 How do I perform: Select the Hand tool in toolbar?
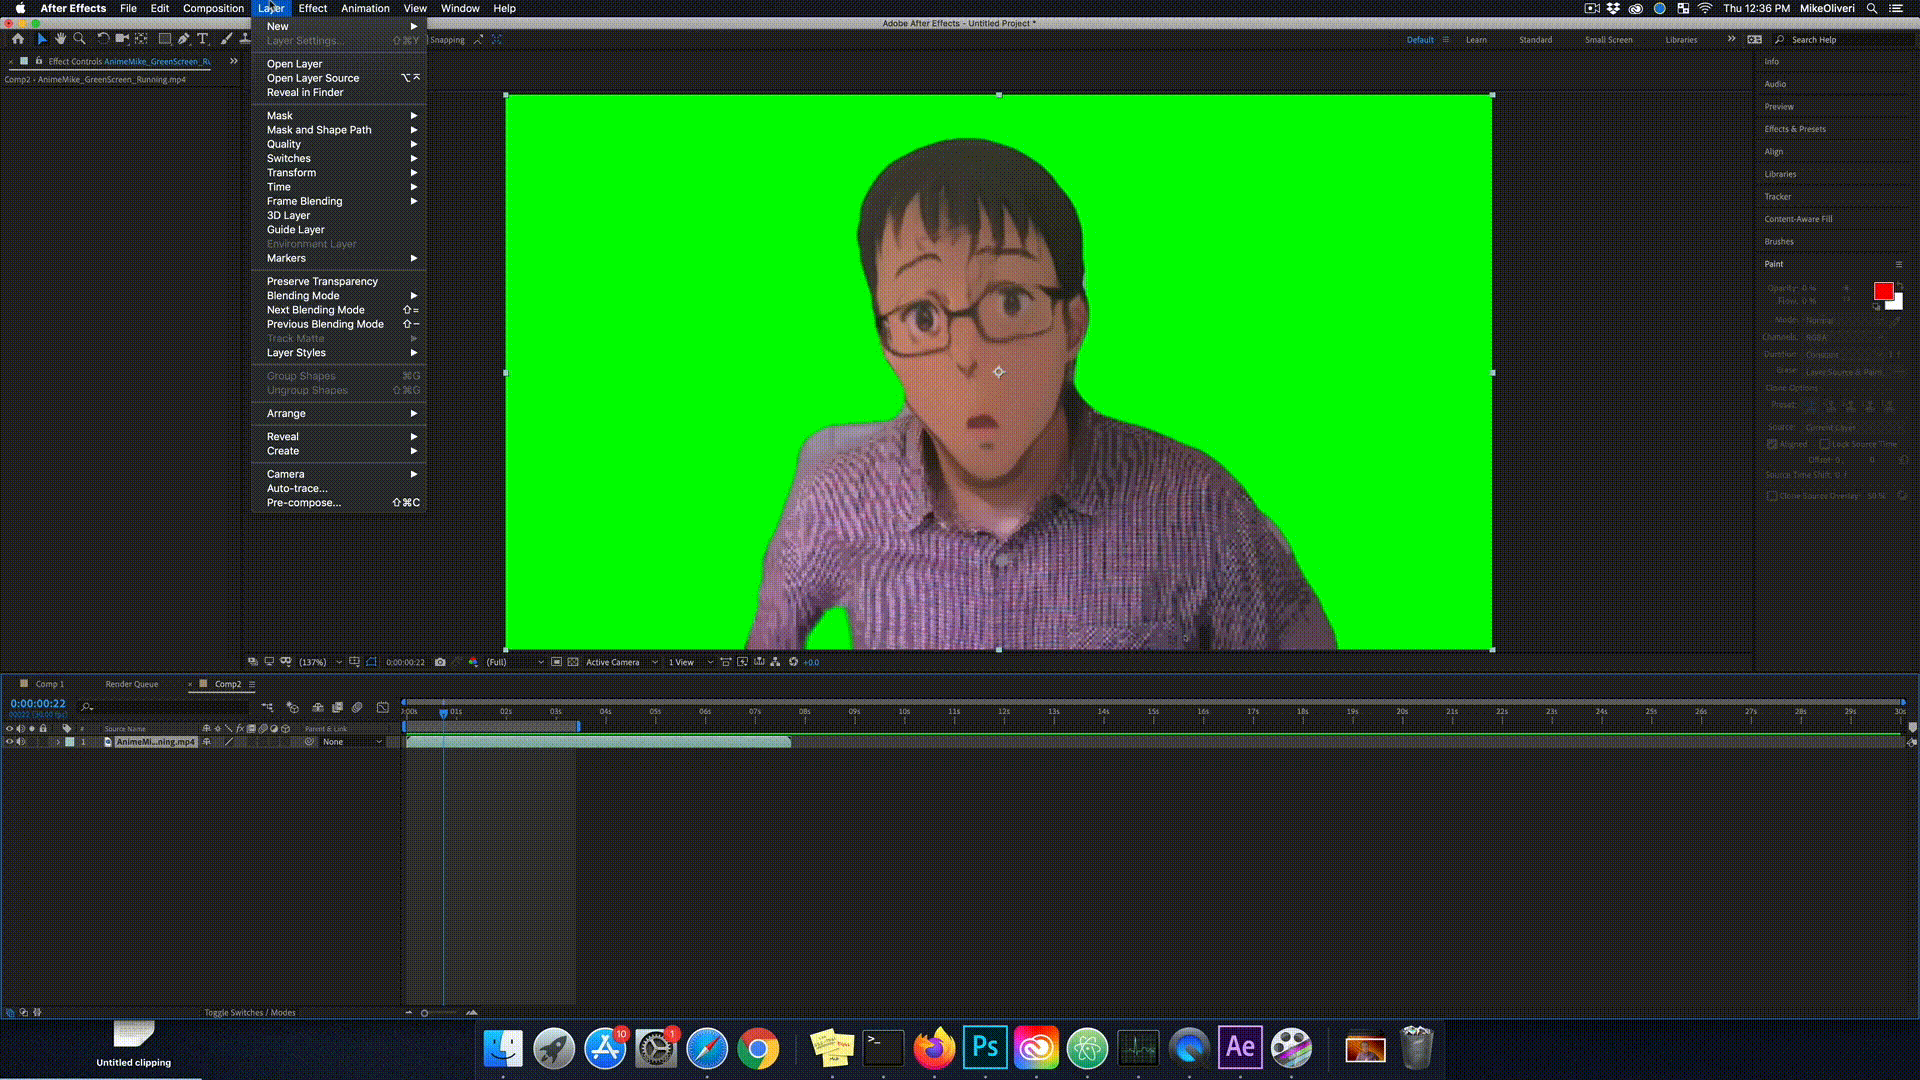pyautogui.click(x=60, y=39)
